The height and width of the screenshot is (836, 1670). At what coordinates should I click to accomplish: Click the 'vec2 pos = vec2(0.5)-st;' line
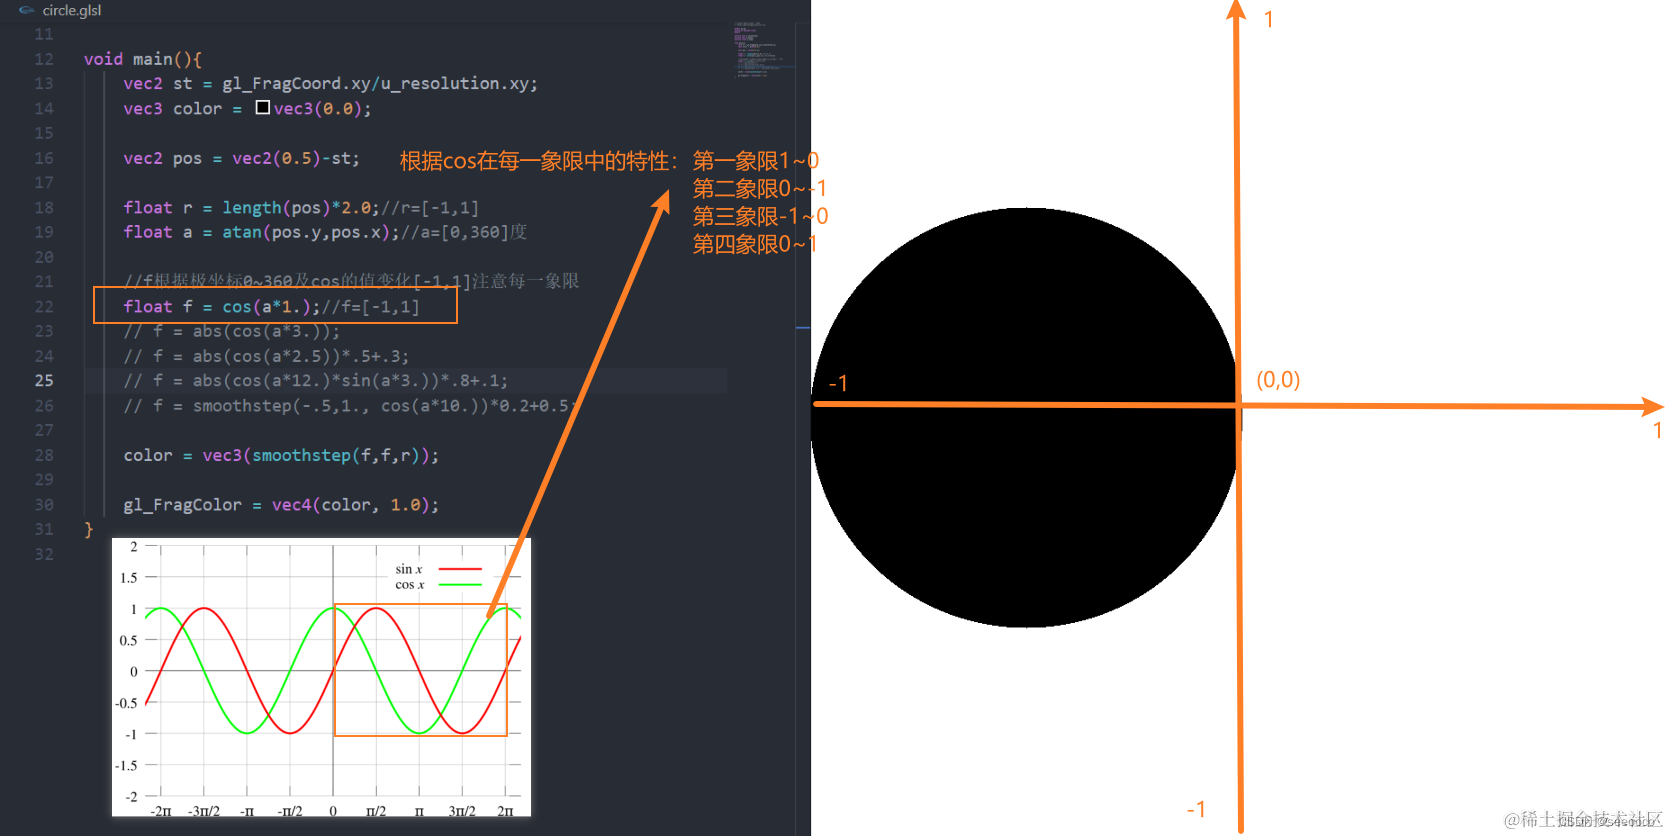[x=241, y=158]
